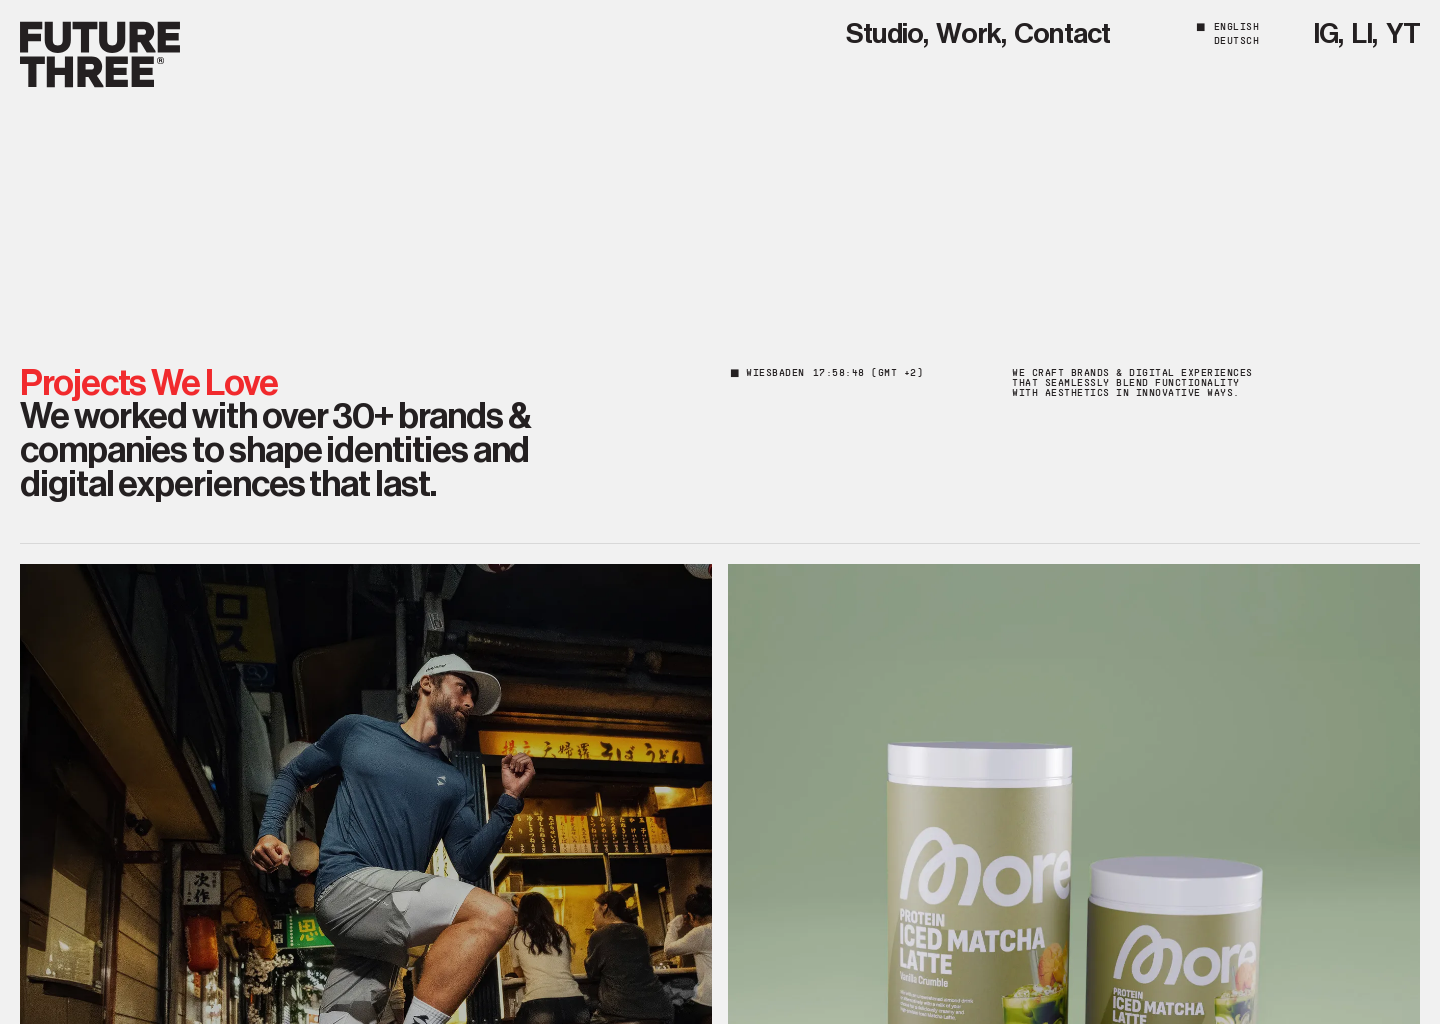Go to the Work page

[x=970, y=34]
